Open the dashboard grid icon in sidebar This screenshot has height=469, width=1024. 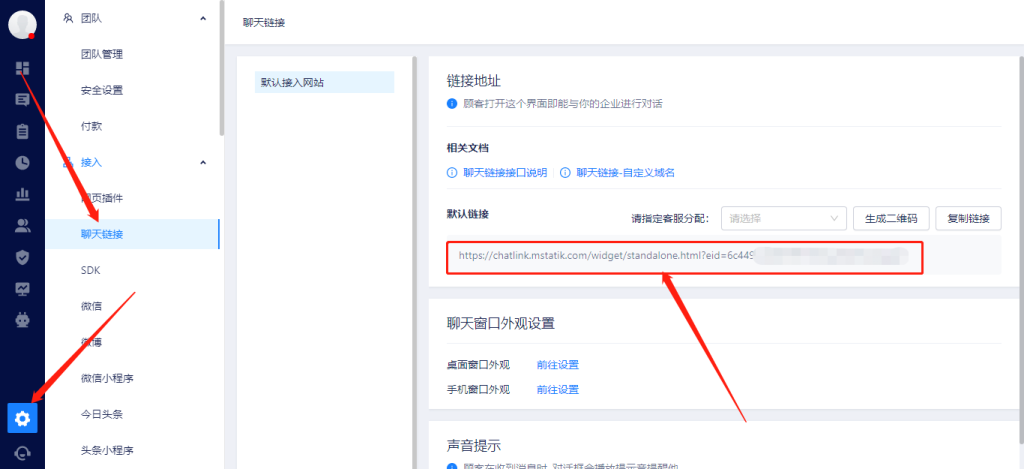(x=22, y=68)
